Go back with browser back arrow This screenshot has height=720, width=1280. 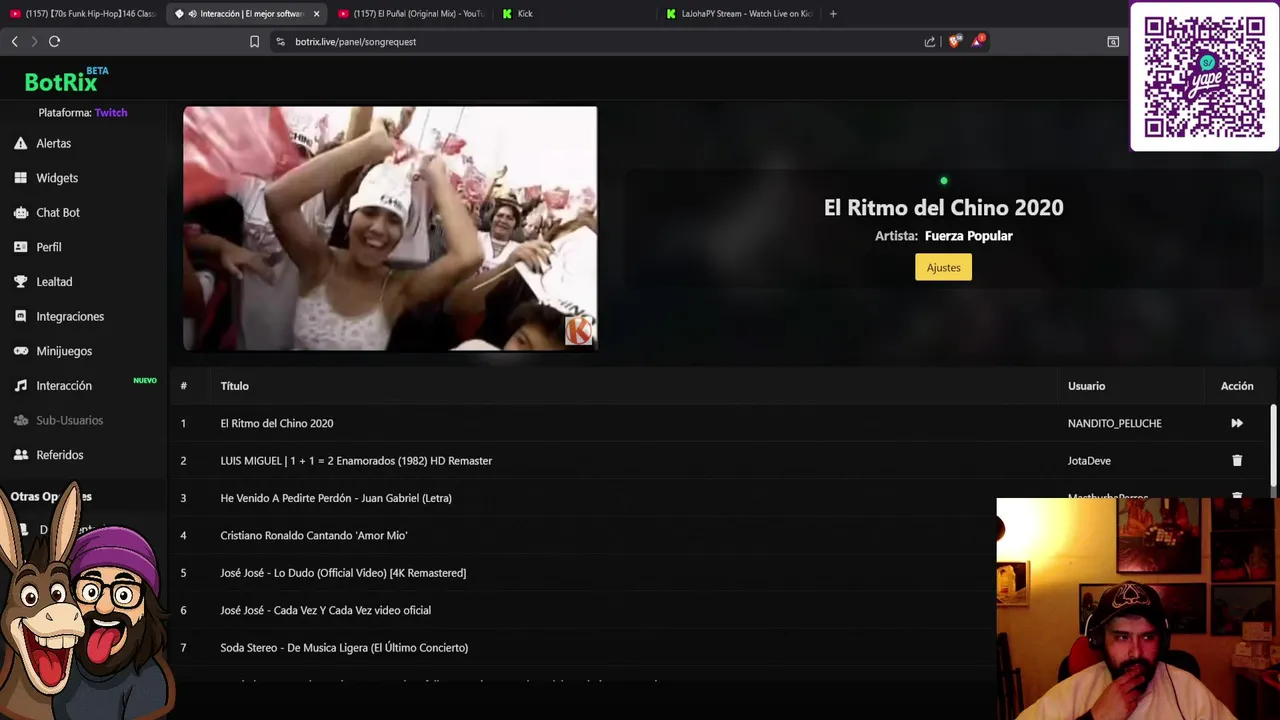[14, 41]
